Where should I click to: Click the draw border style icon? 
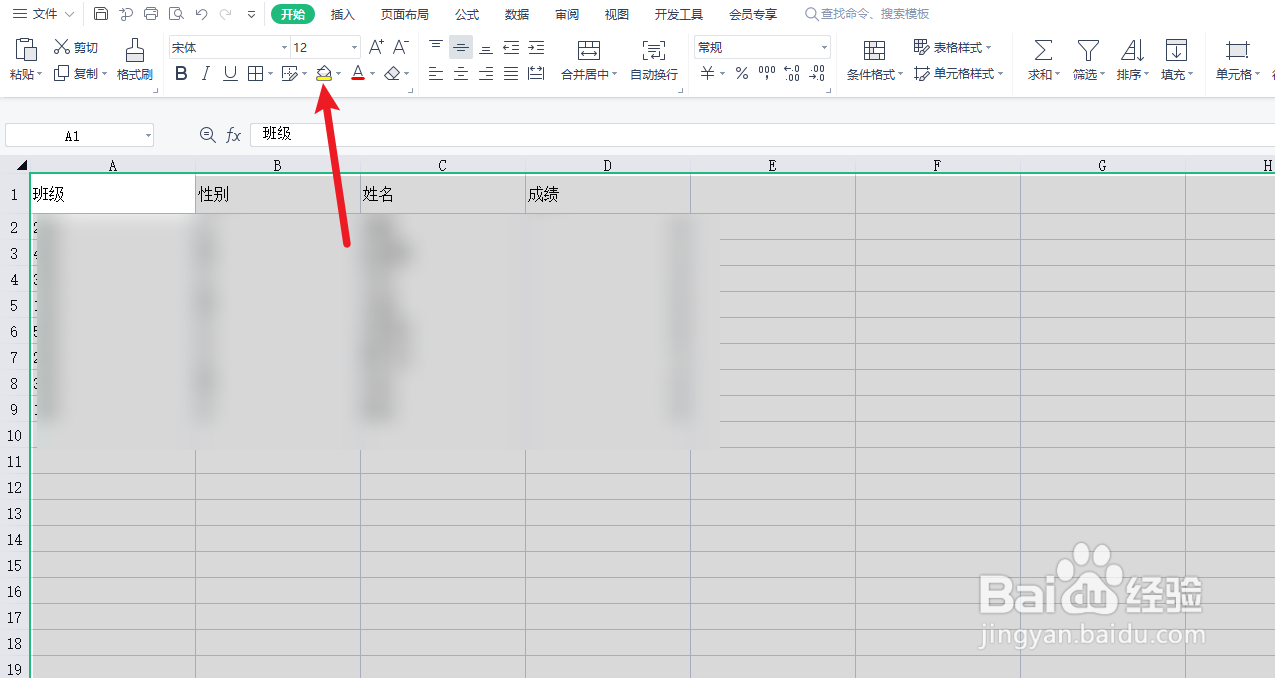[289, 73]
